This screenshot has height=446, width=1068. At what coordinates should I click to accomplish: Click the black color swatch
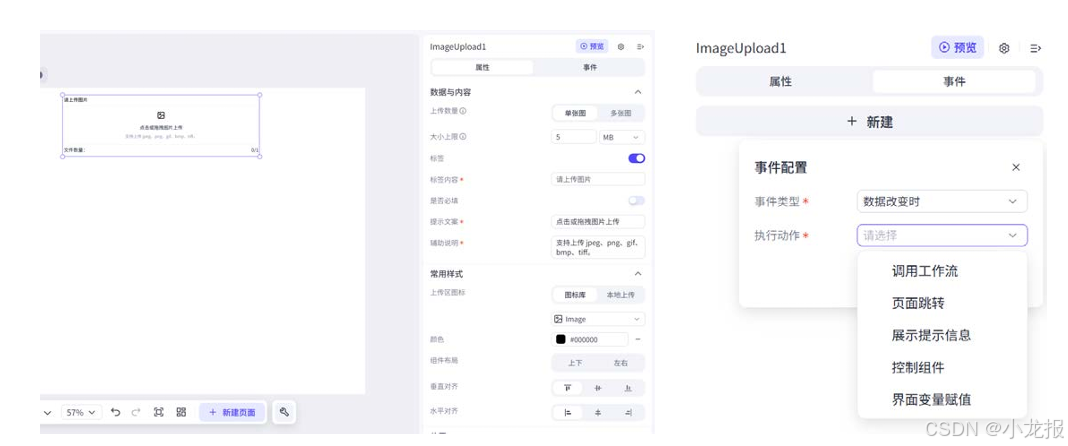point(561,339)
